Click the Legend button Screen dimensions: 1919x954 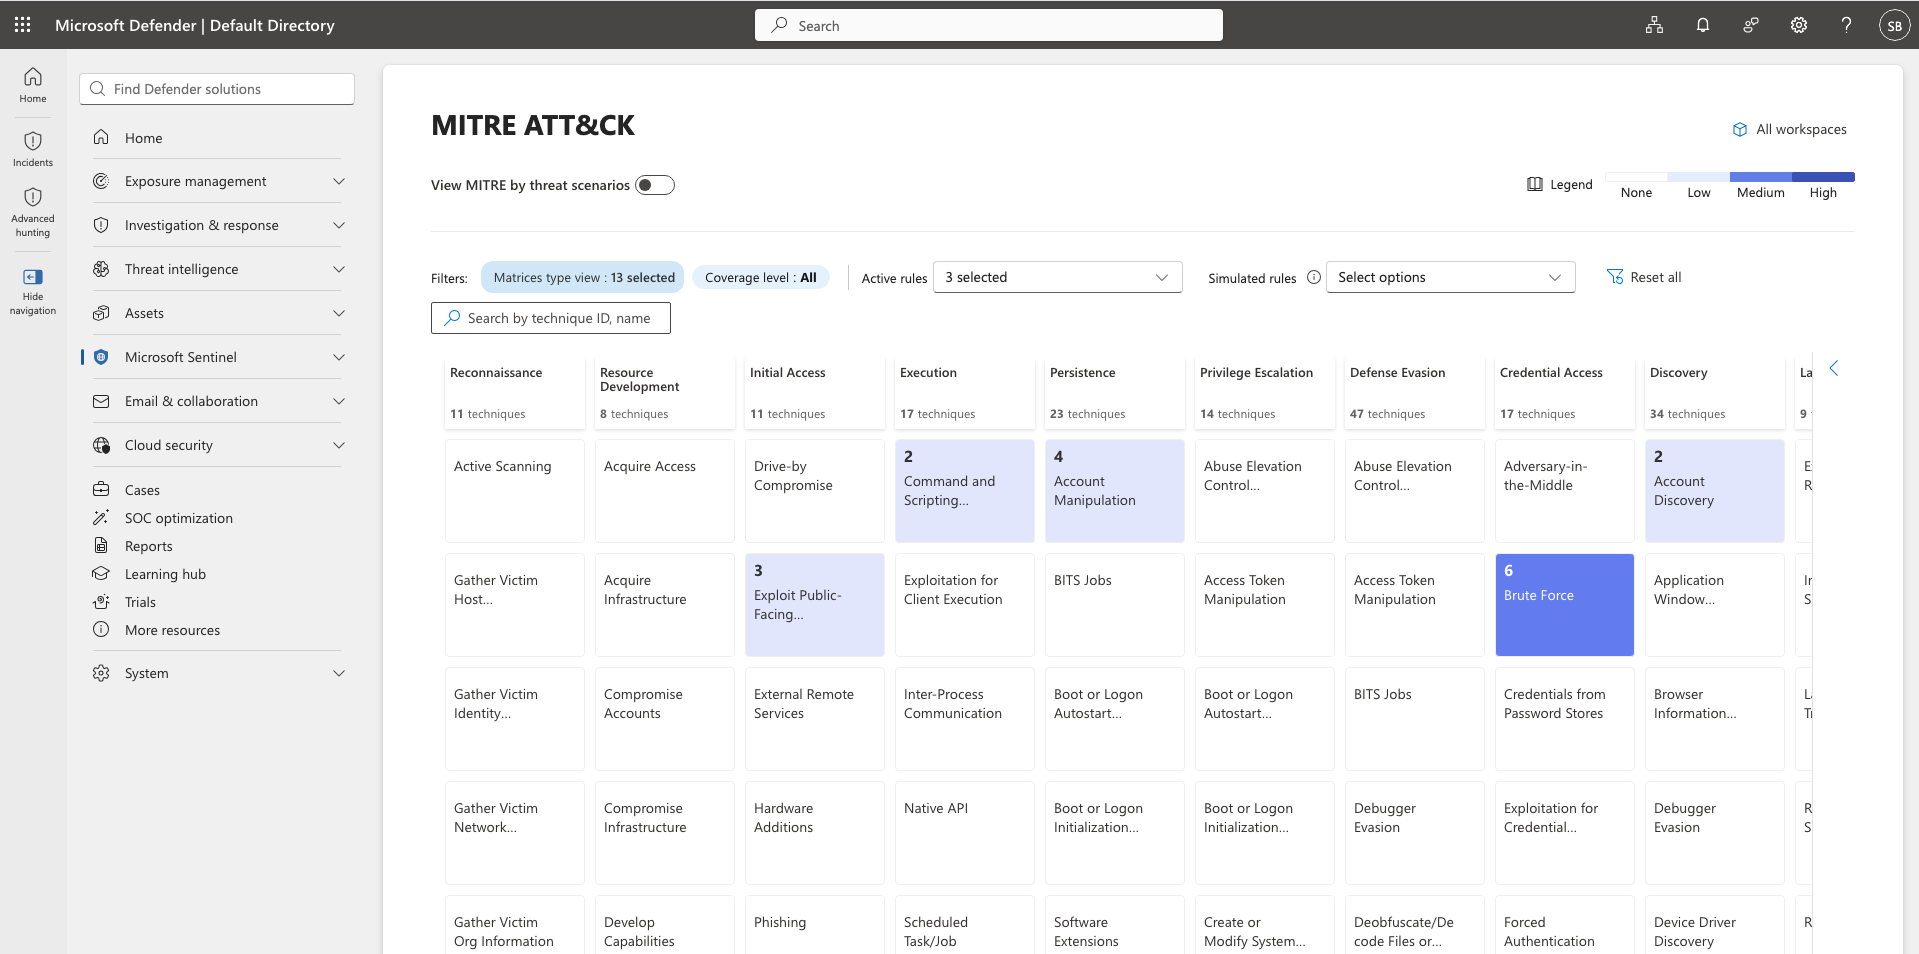click(x=1560, y=184)
